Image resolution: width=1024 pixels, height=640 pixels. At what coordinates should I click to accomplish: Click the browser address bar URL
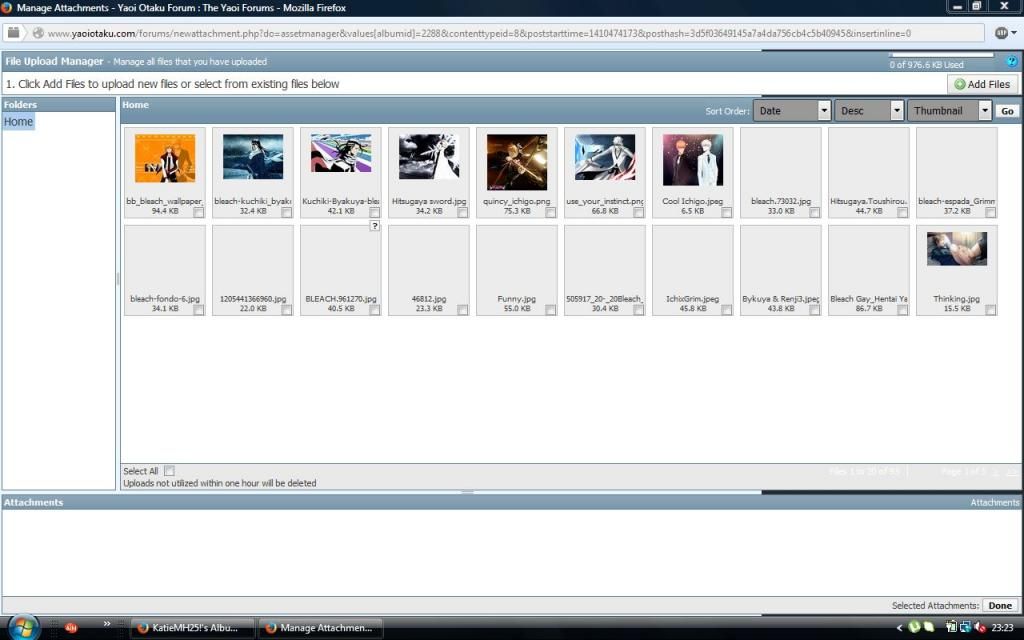pyautogui.click(x=479, y=33)
